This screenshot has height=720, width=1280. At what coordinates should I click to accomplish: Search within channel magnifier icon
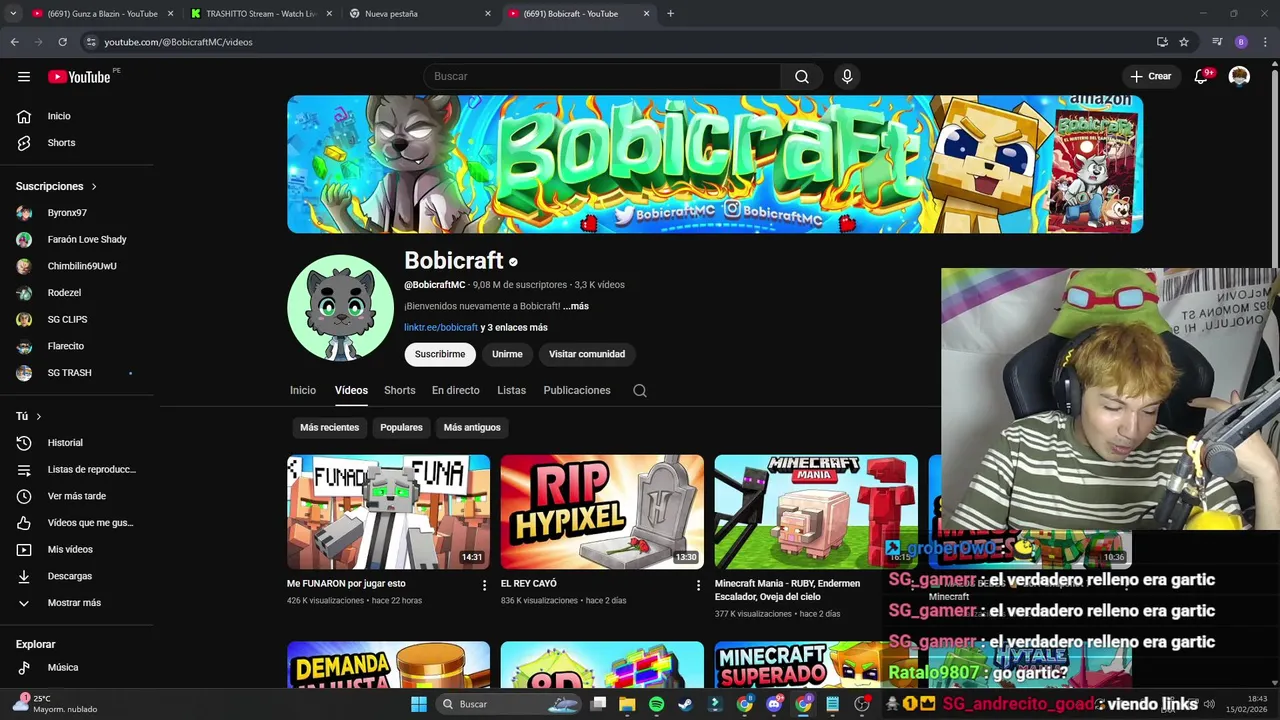(640, 391)
